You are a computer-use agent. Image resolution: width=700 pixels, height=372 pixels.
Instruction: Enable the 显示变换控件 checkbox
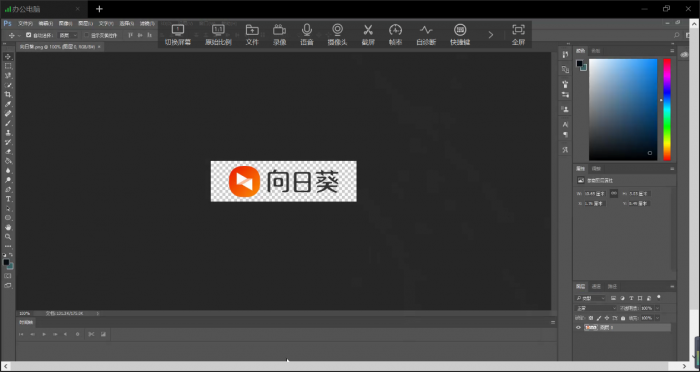click(x=87, y=35)
